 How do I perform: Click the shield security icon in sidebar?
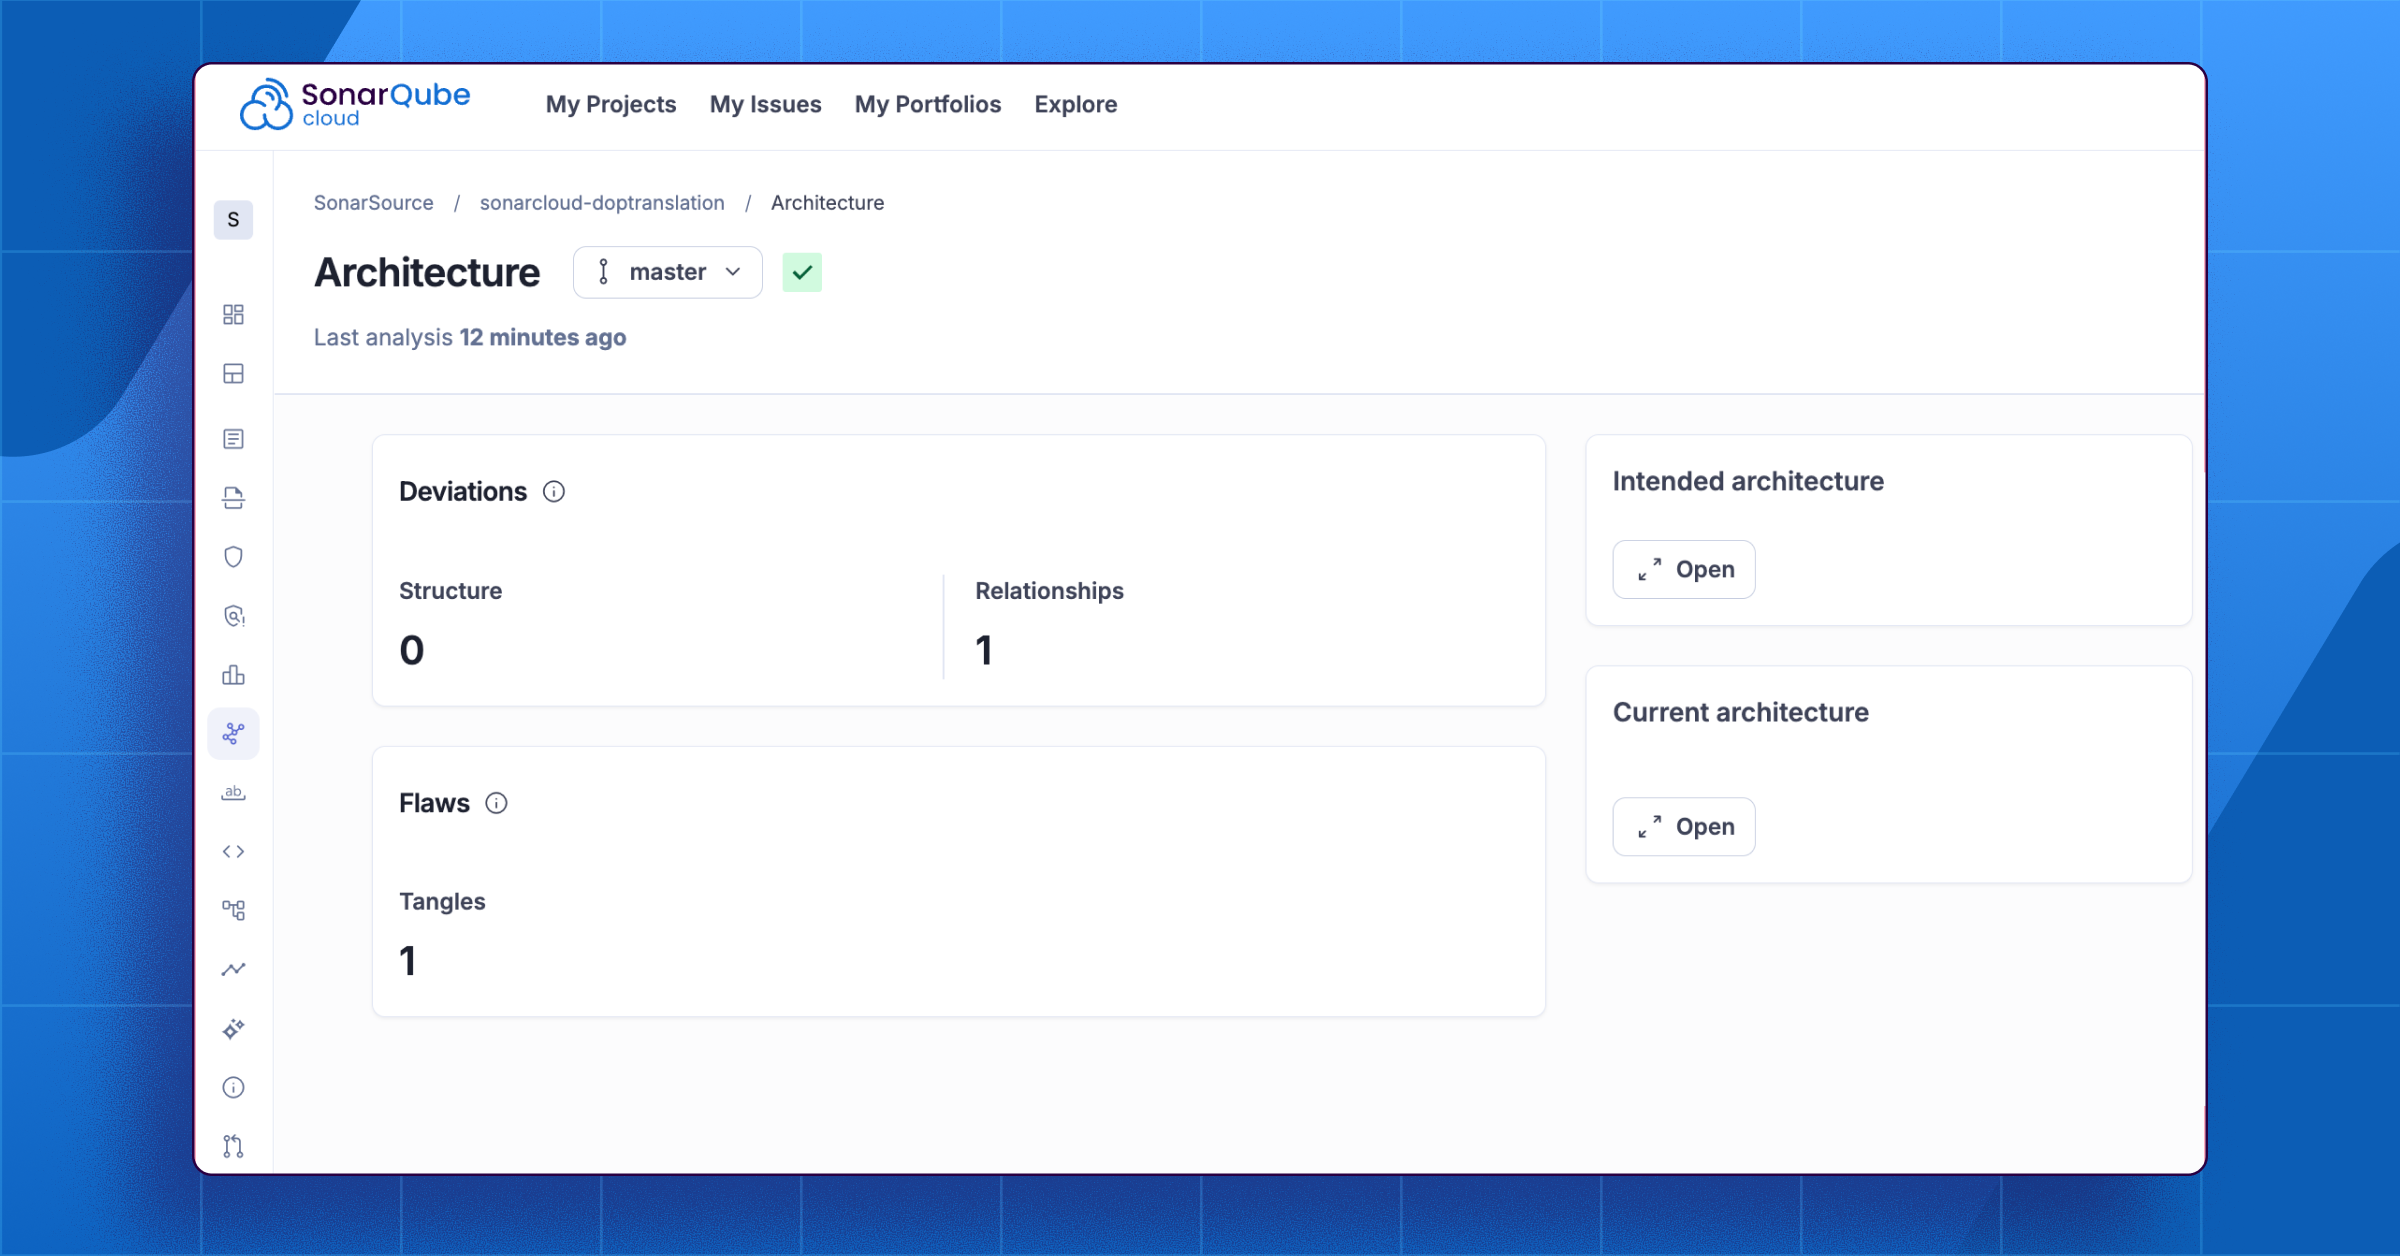click(233, 557)
